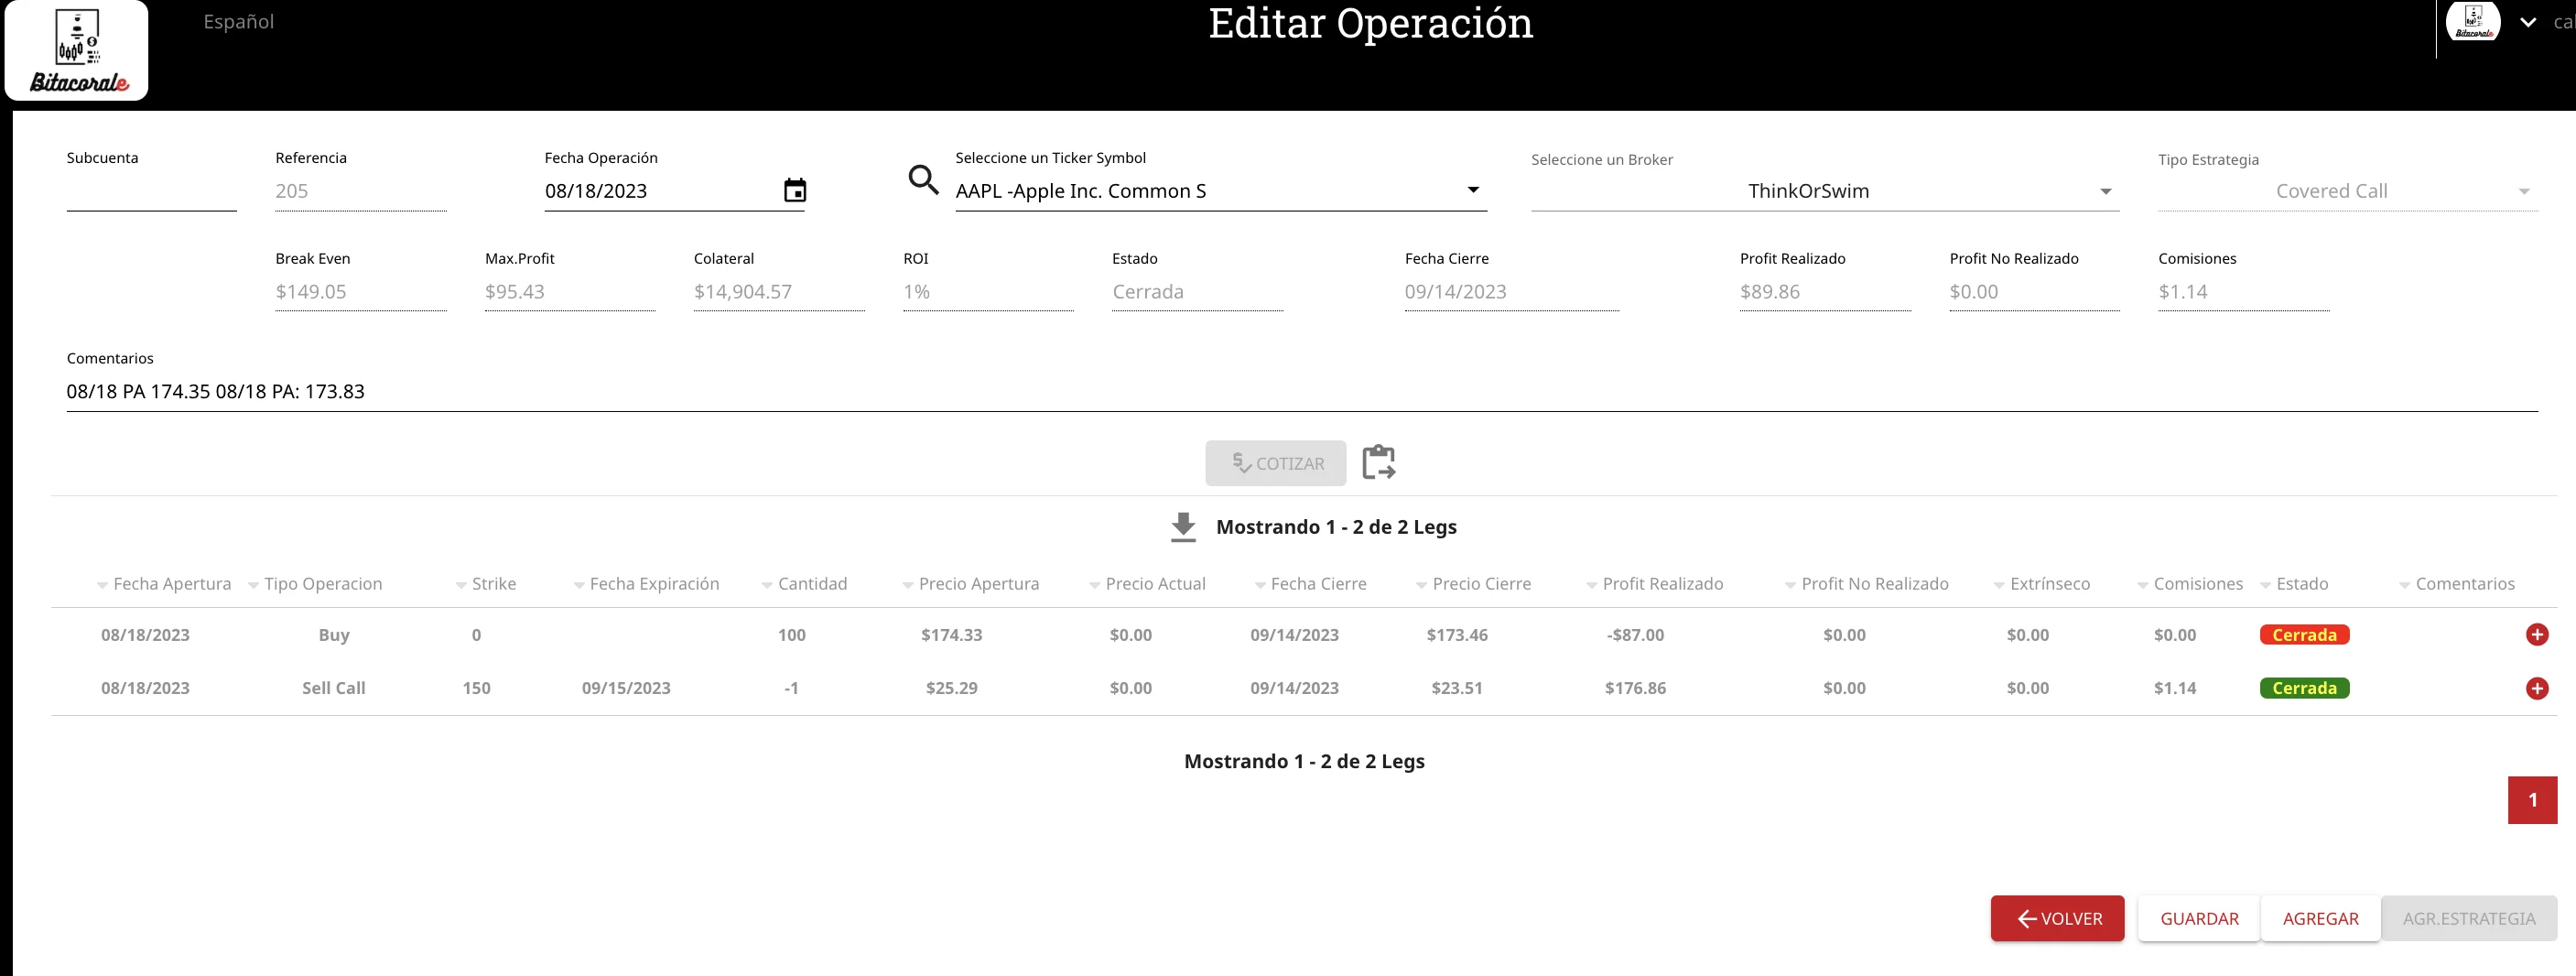Click the strike value 150 cell
The height and width of the screenshot is (976, 2576).
click(476, 688)
